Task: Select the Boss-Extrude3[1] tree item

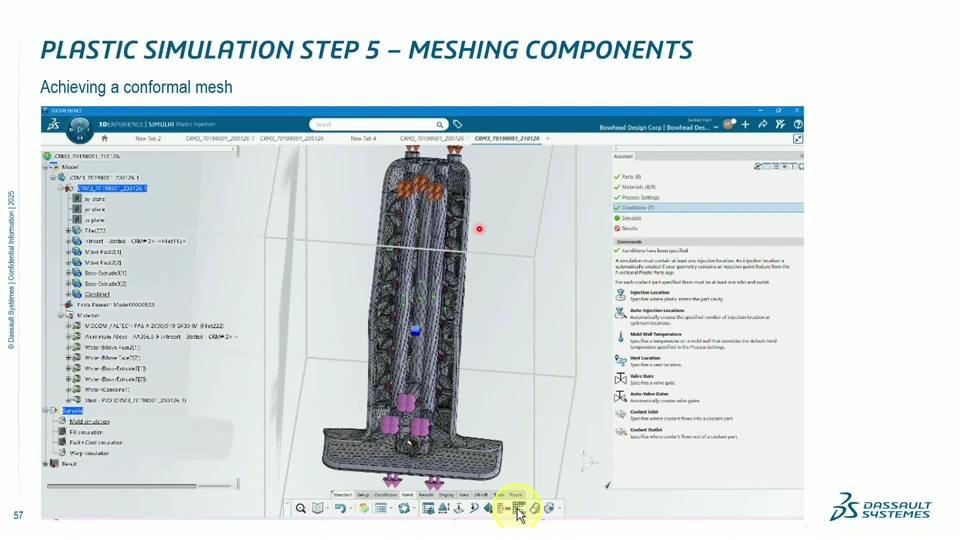Action: click(x=105, y=273)
